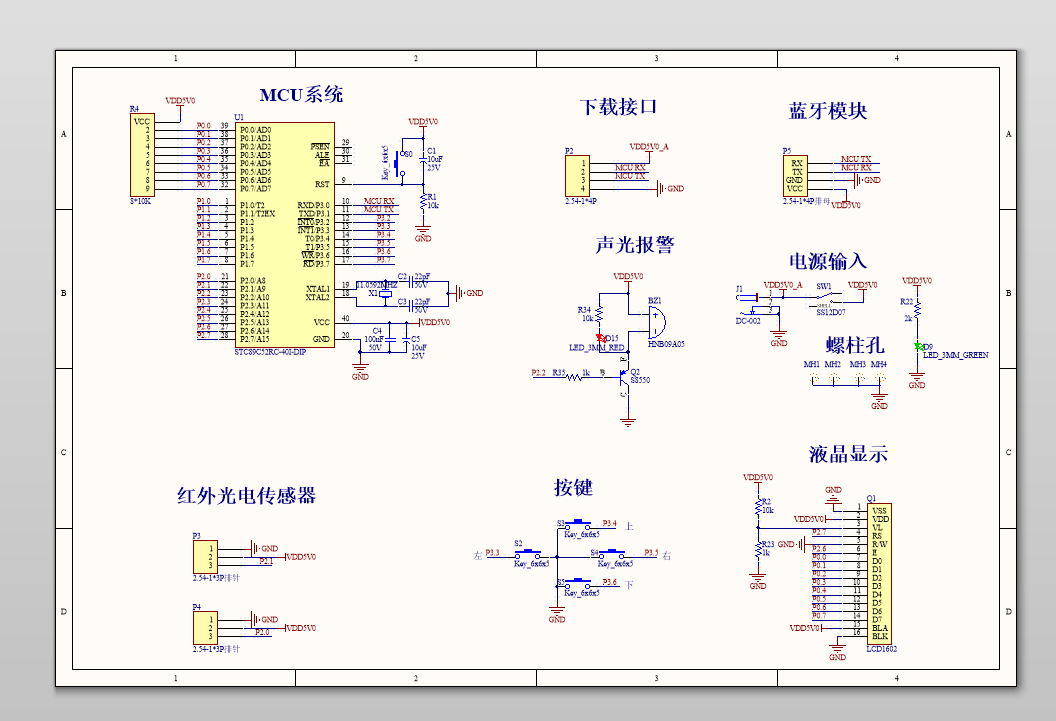Select the slide switch symbol SW1 SS12D07
1056x721 pixels.
826,297
